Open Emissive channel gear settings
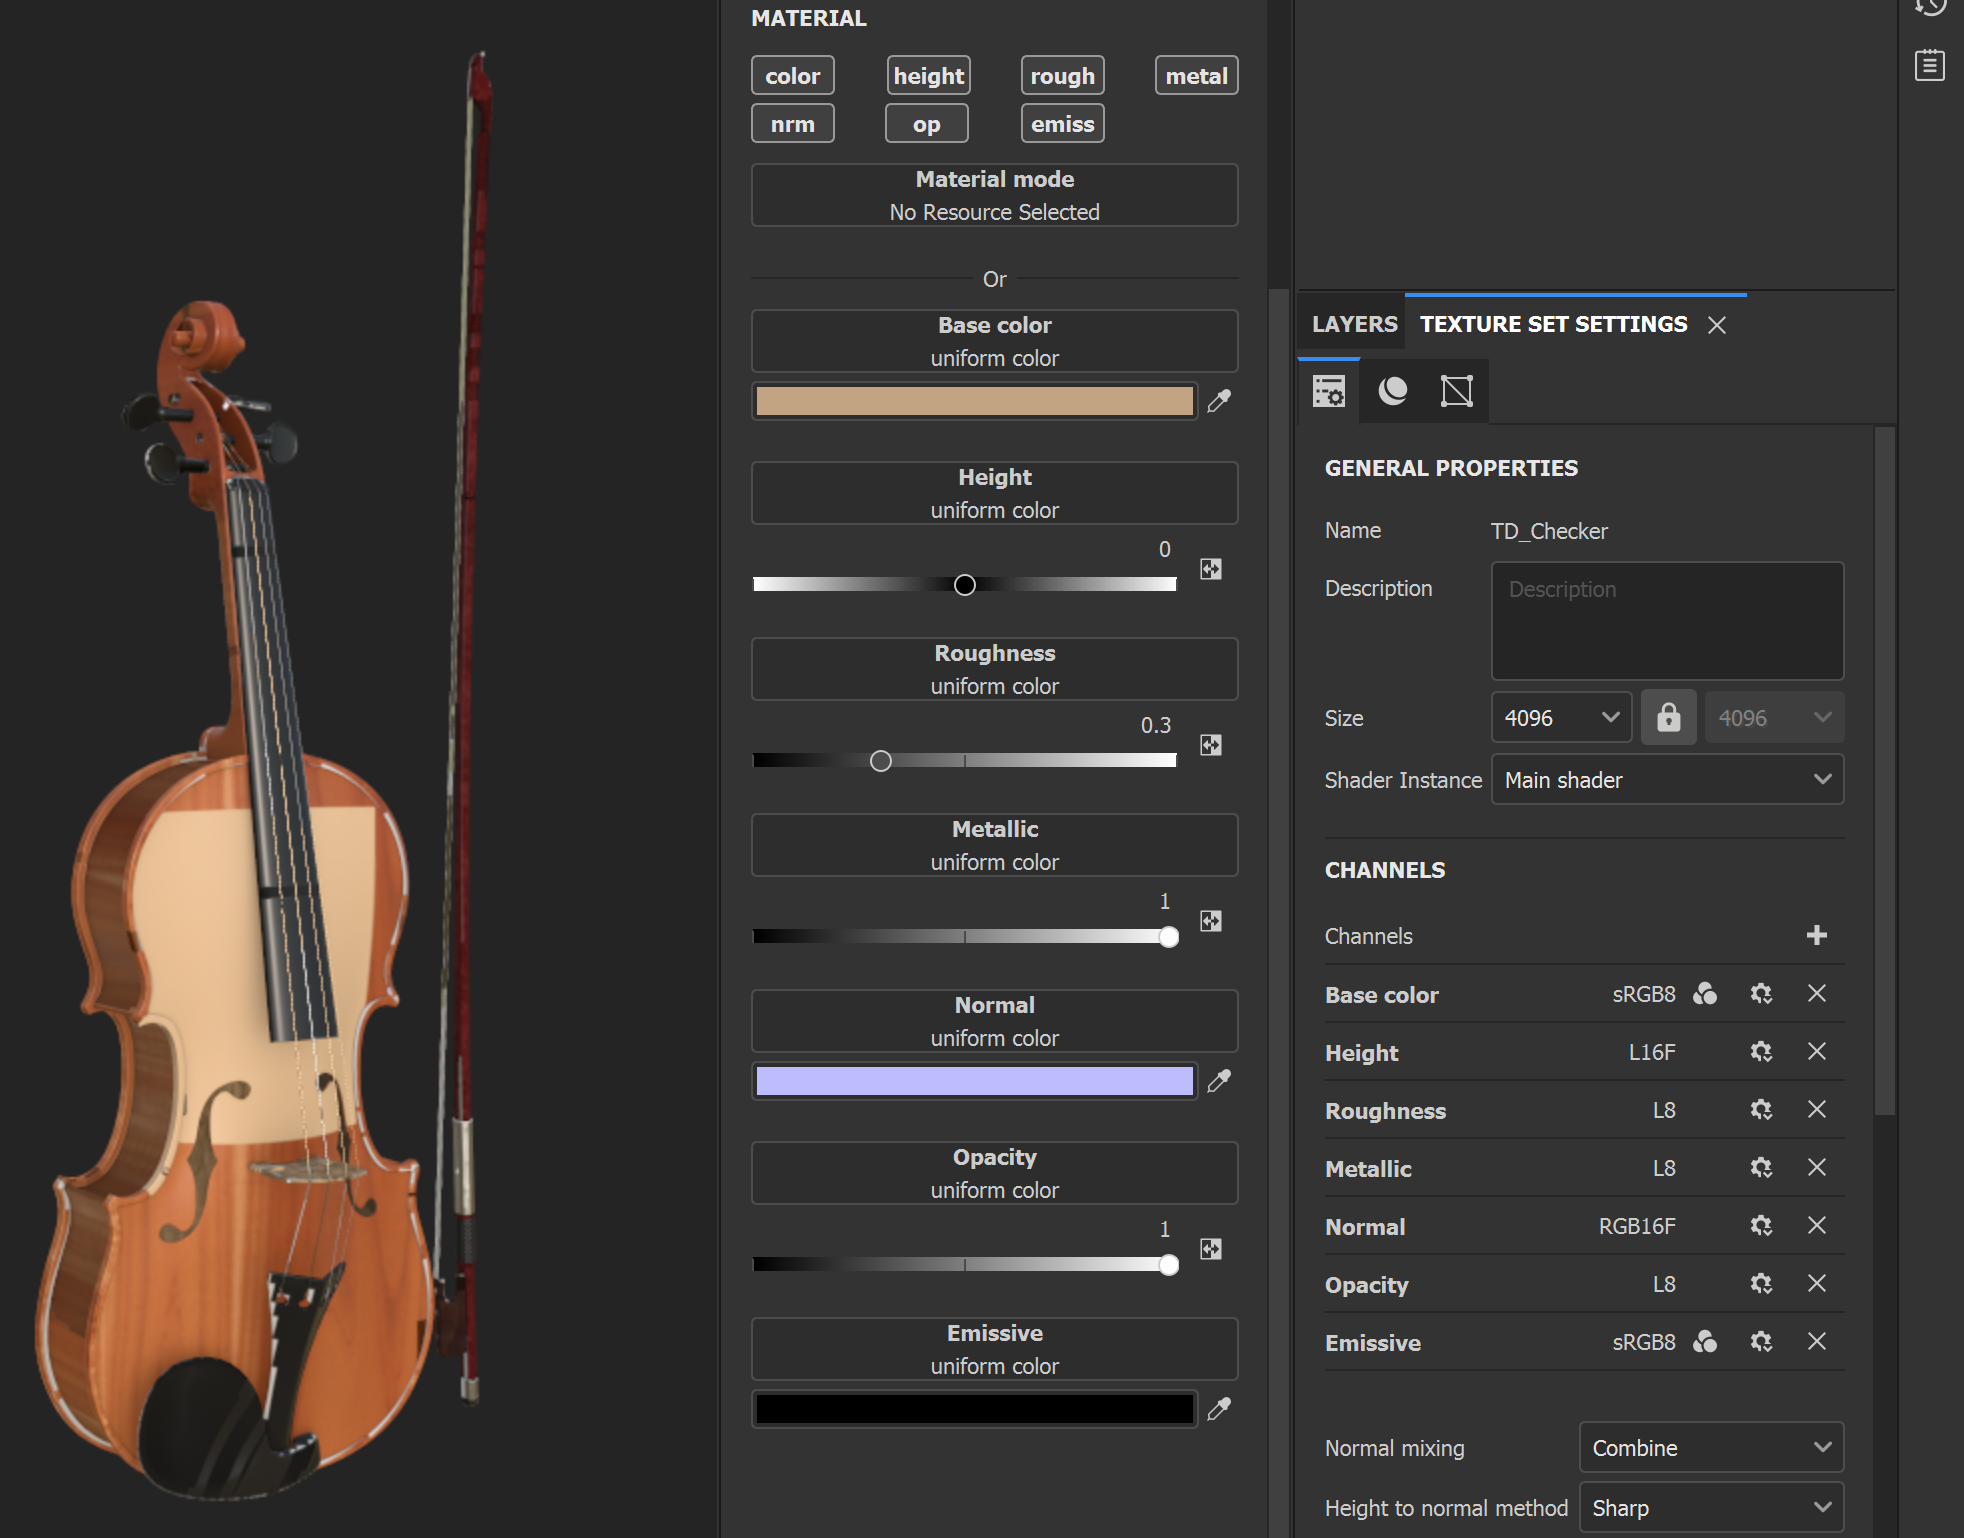The height and width of the screenshot is (1538, 1964). pyautogui.click(x=1761, y=1342)
